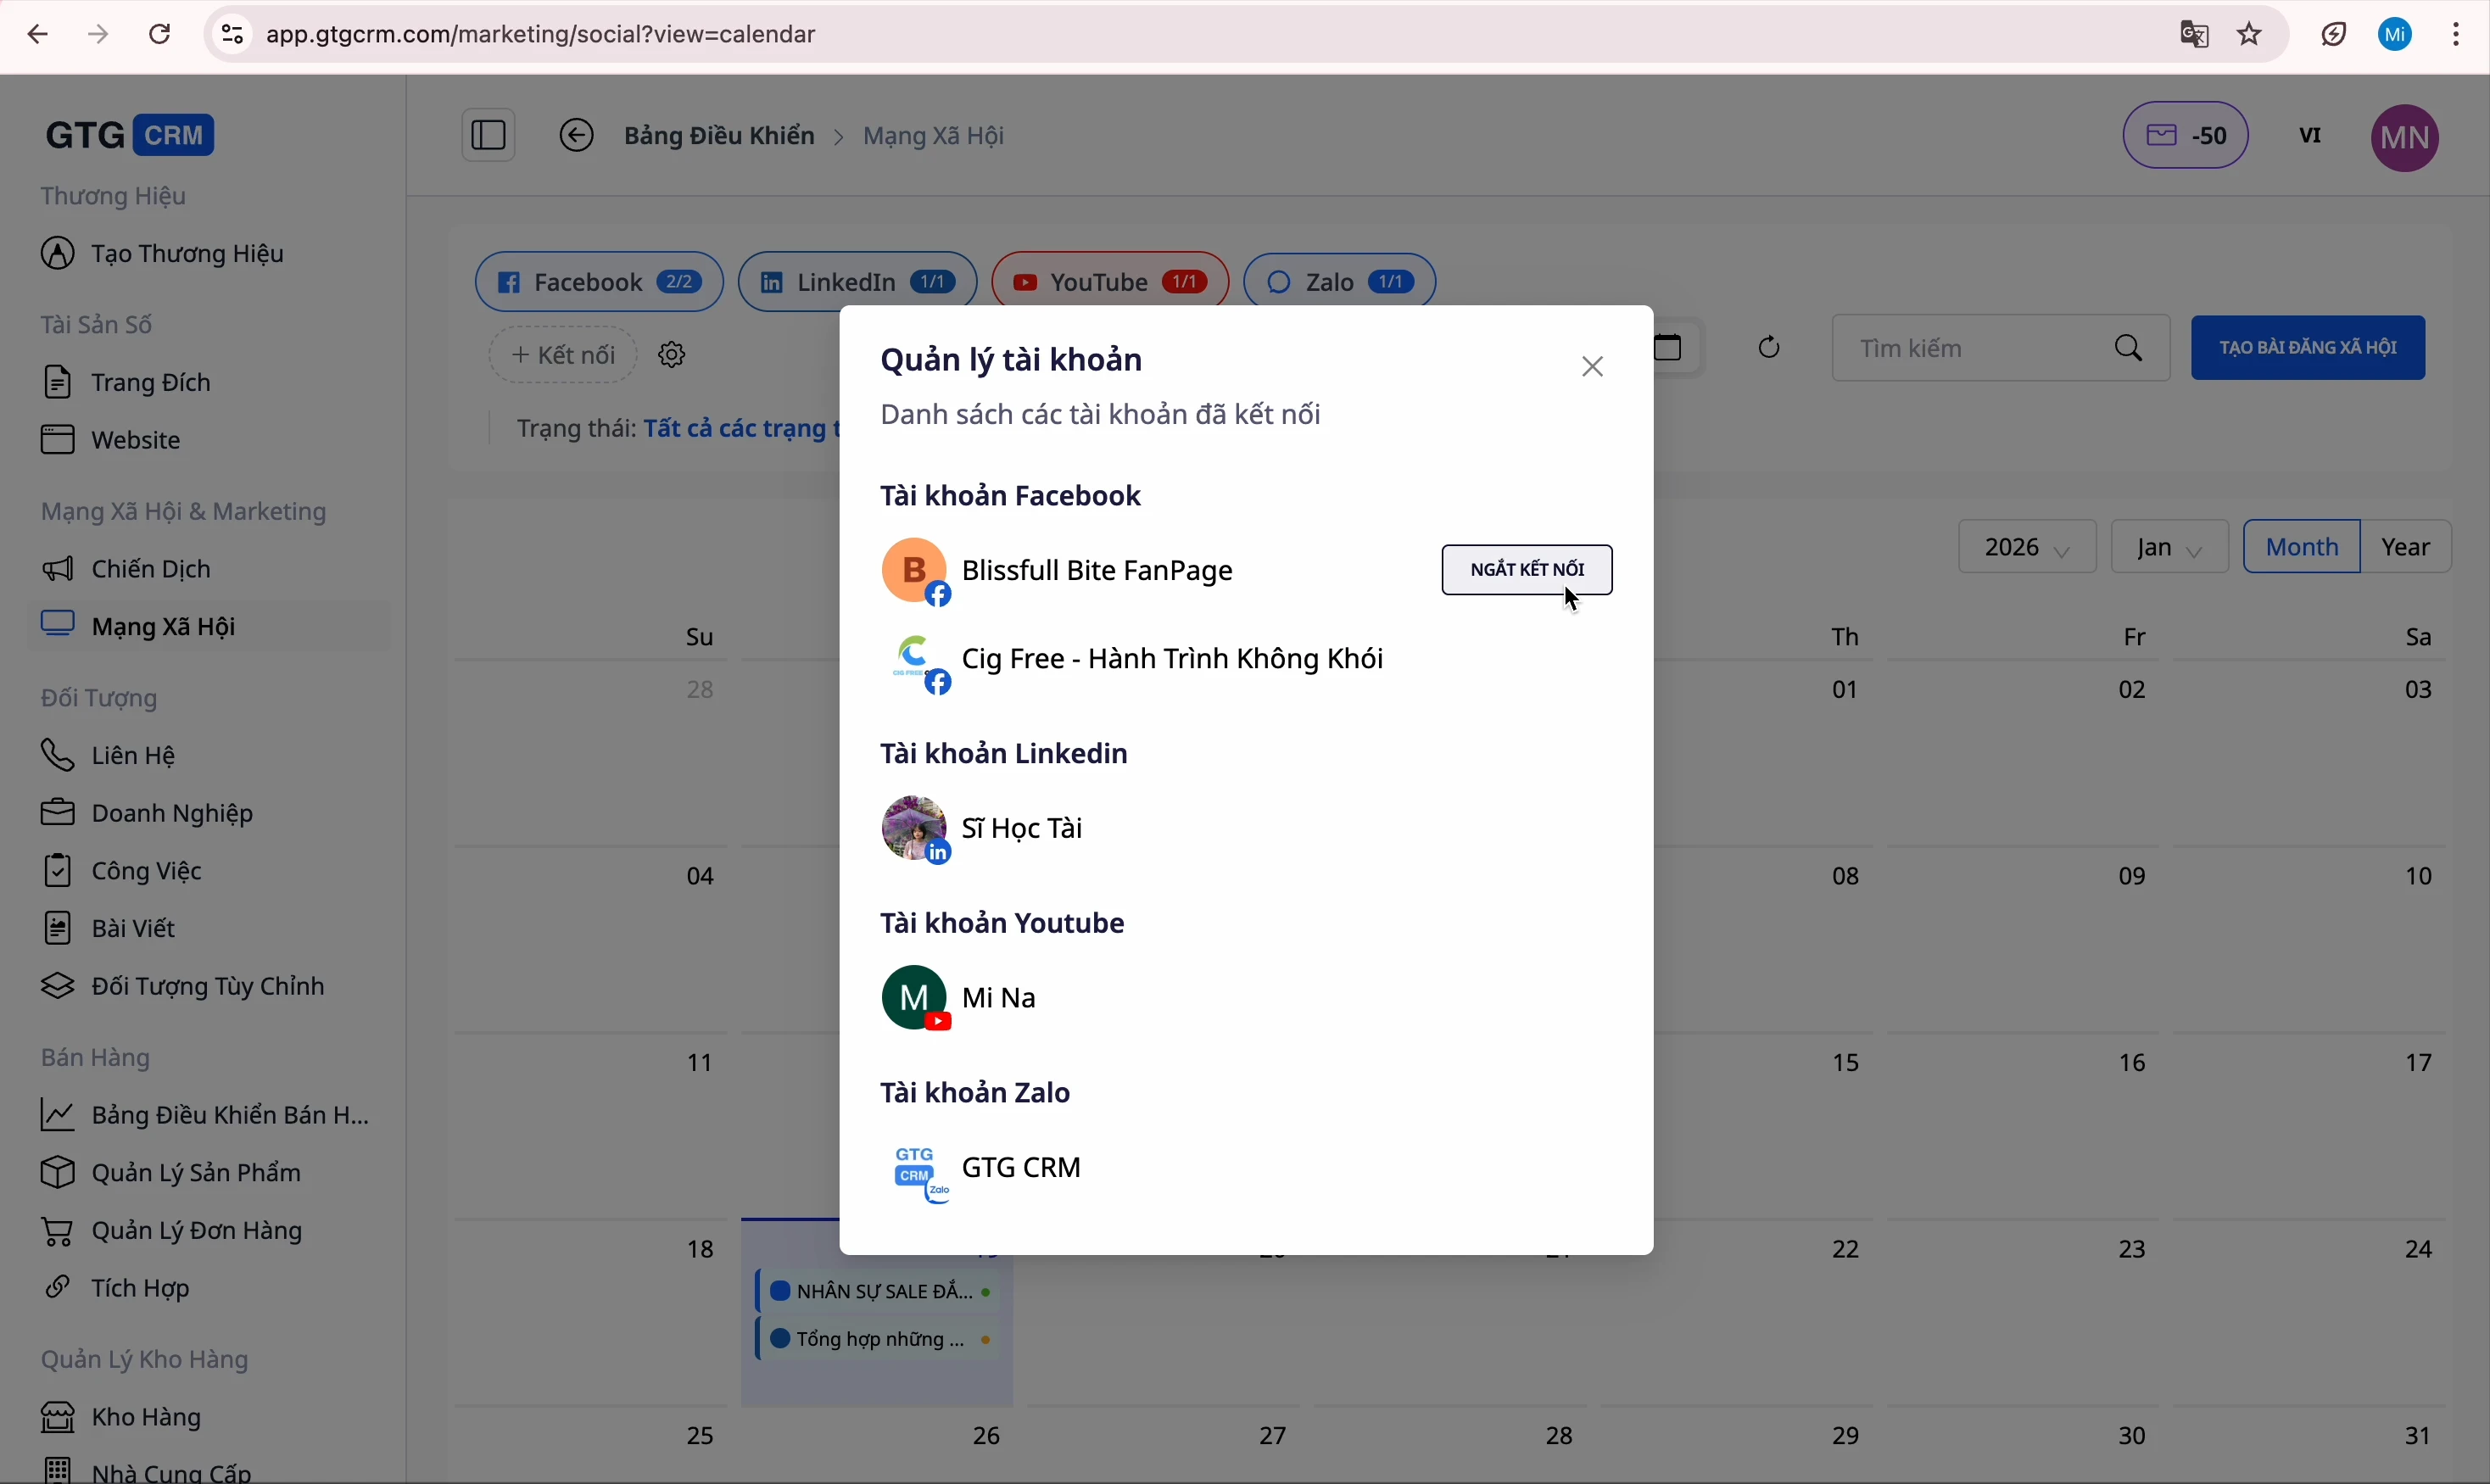
Task: Toggle the Facebook 2/2 account filter
Action: click(x=599, y=283)
